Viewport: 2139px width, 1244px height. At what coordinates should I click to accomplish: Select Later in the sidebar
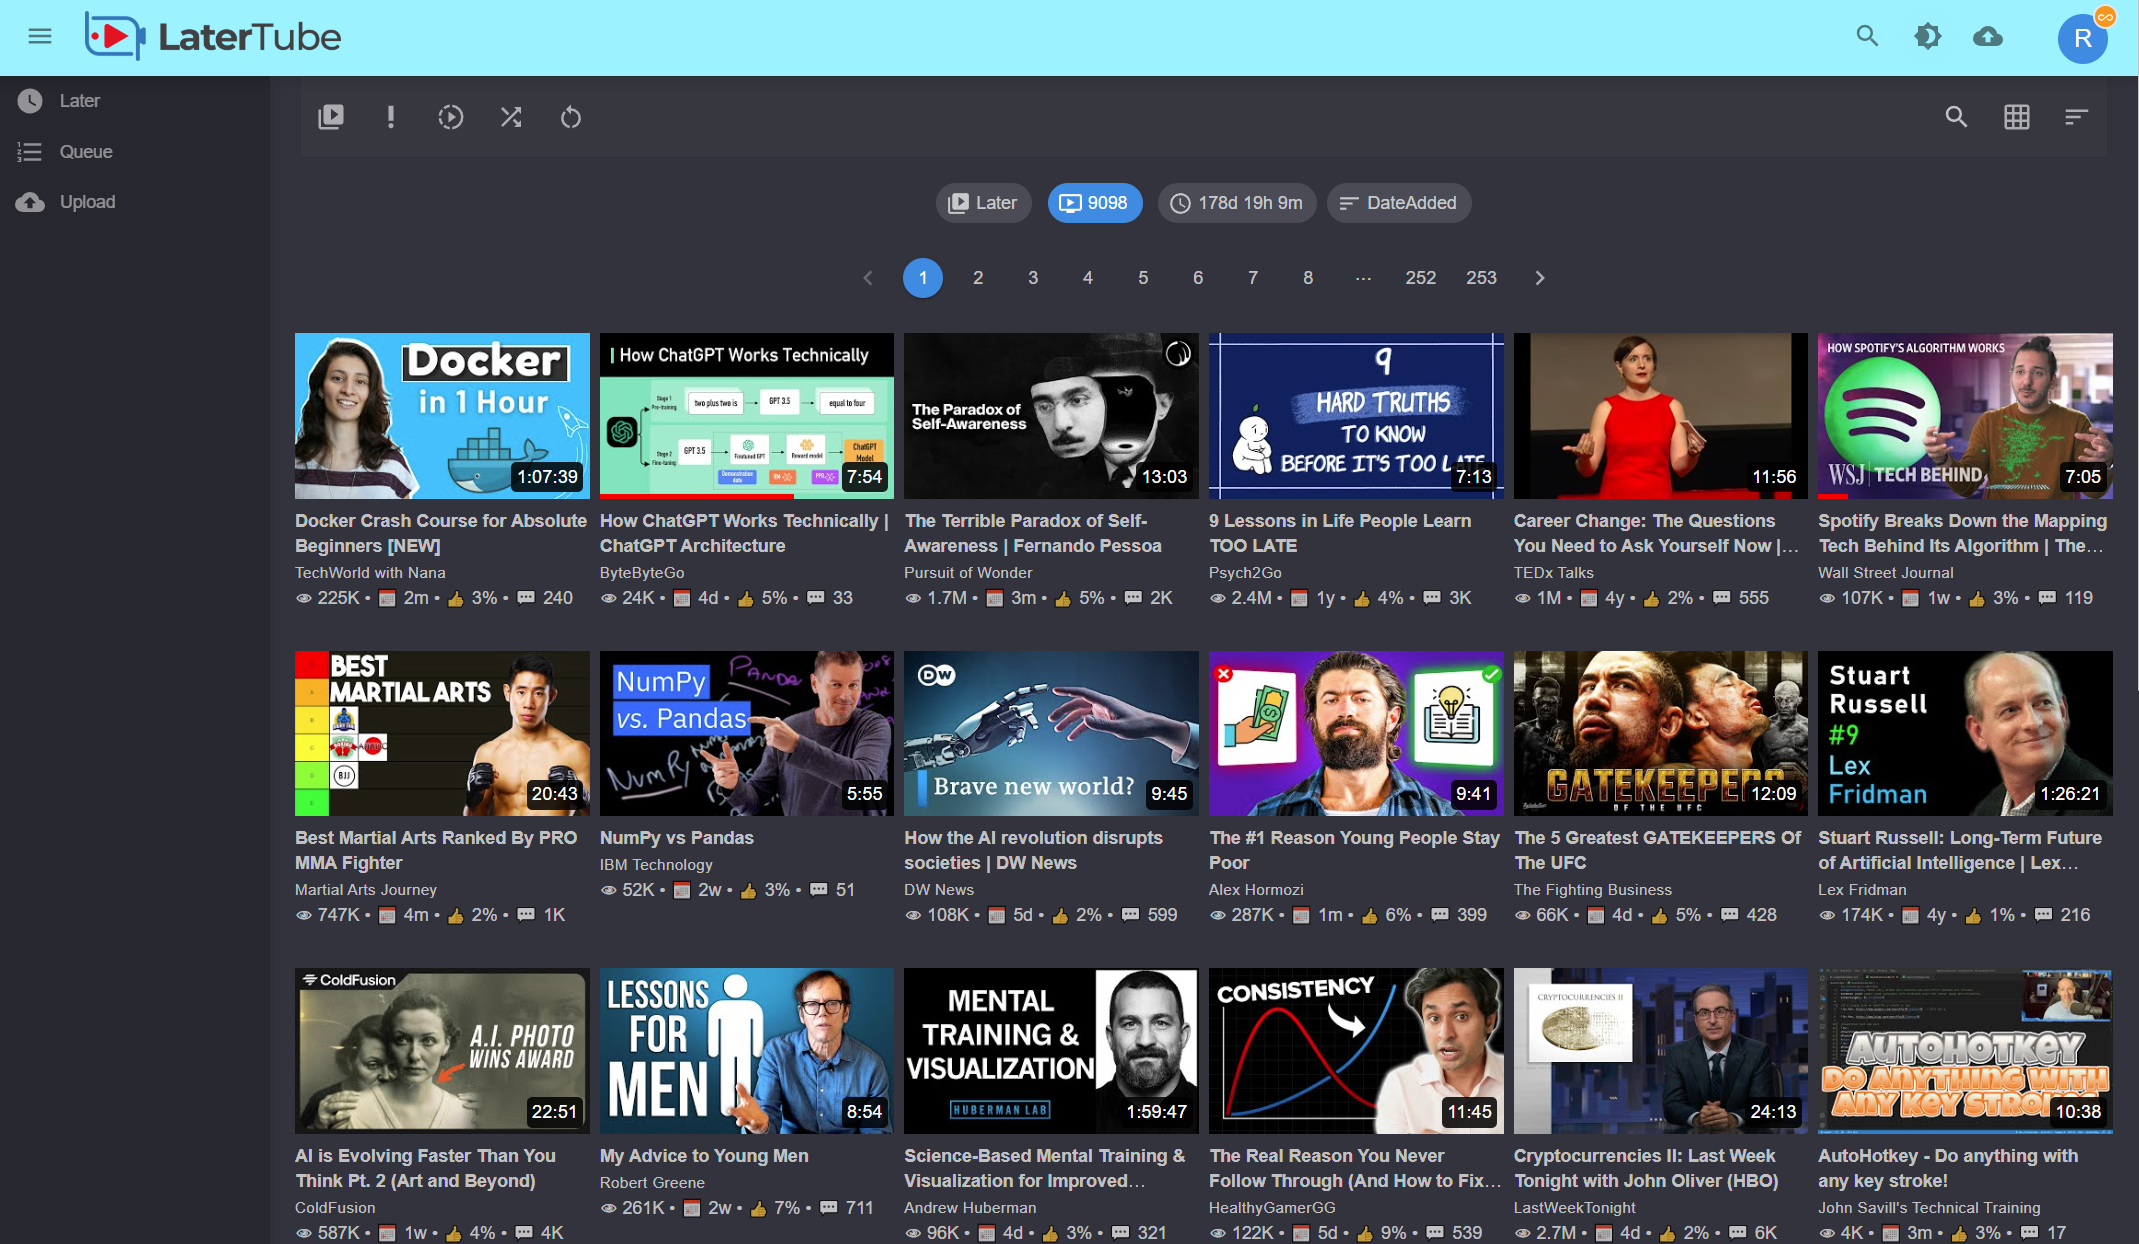[135, 101]
